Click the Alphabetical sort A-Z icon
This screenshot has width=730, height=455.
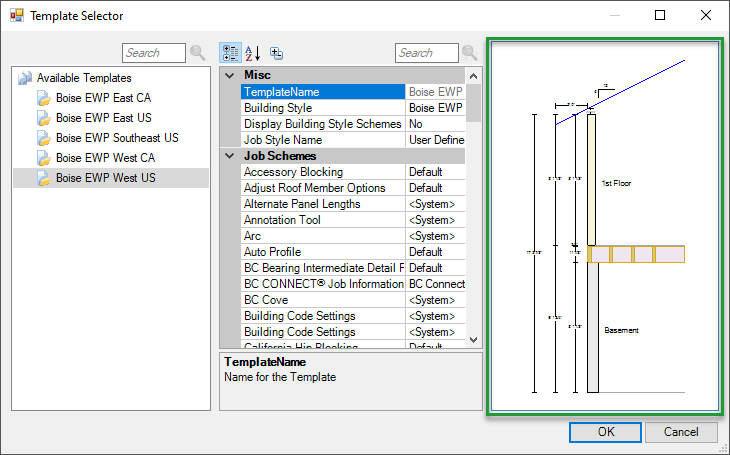point(253,53)
